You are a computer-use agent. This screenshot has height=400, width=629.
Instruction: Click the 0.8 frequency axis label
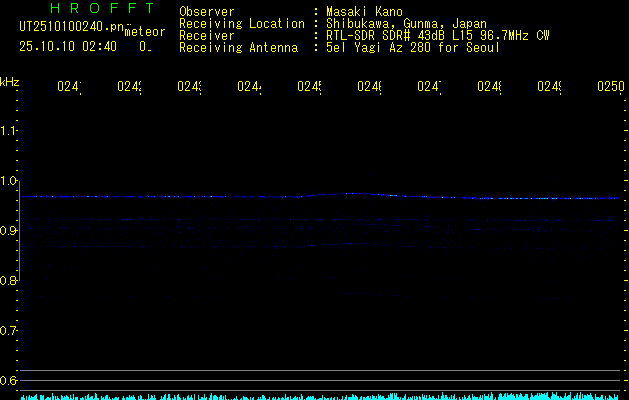9,281
